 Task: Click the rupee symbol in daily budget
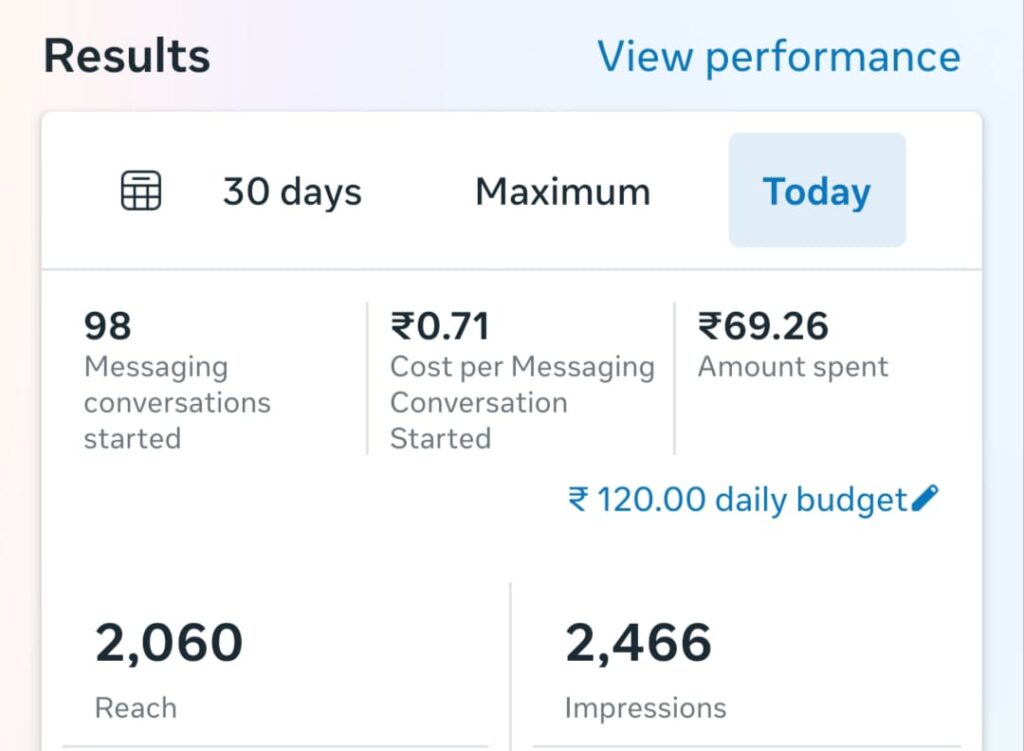point(579,500)
